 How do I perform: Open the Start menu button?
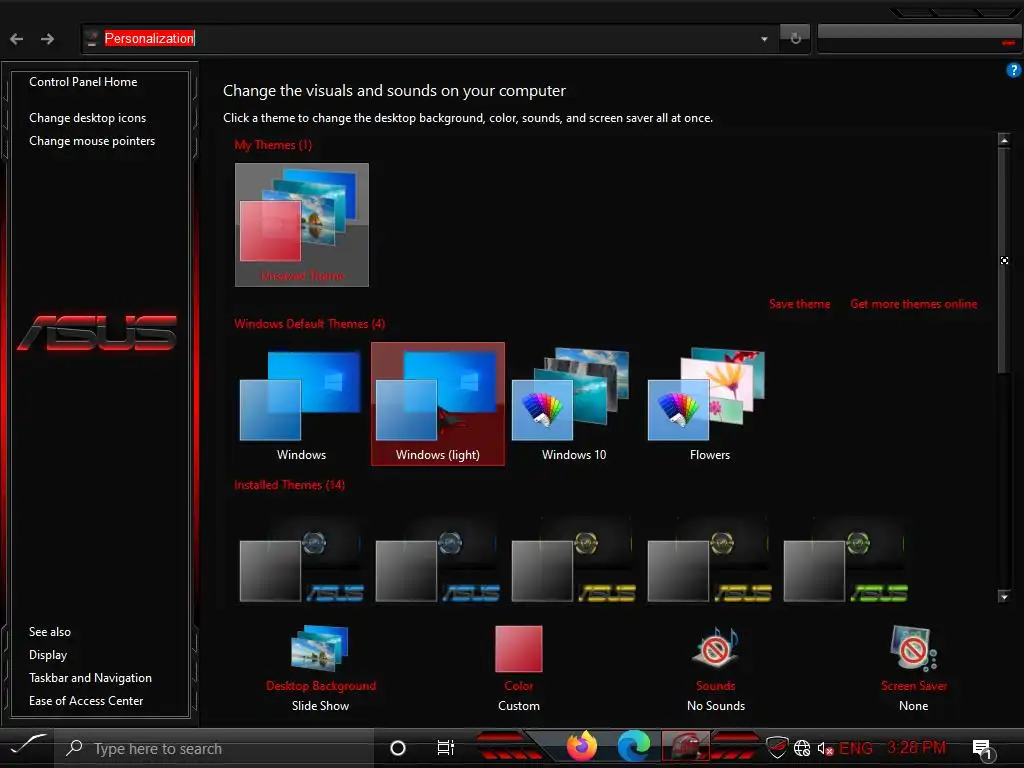27,746
